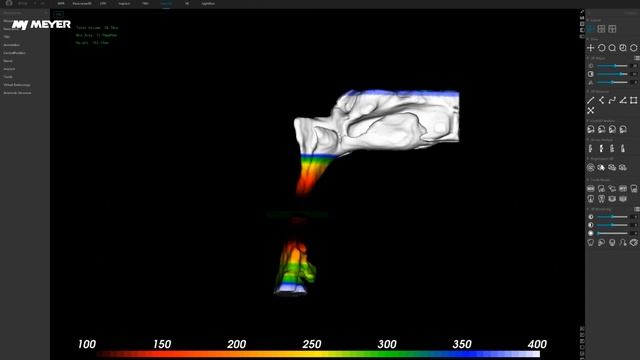The width and height of the screenshot is (640, 360).
Task: Select the open-angle bracket measurement tool
Action: 601,100
